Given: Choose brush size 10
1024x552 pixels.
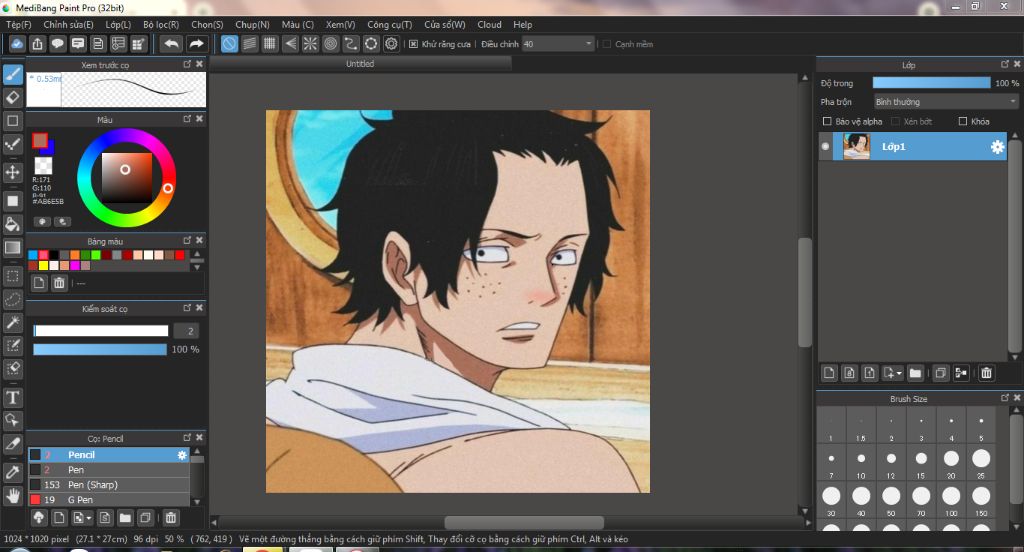Looking at the screenshot, I should (x=861, y=463).
